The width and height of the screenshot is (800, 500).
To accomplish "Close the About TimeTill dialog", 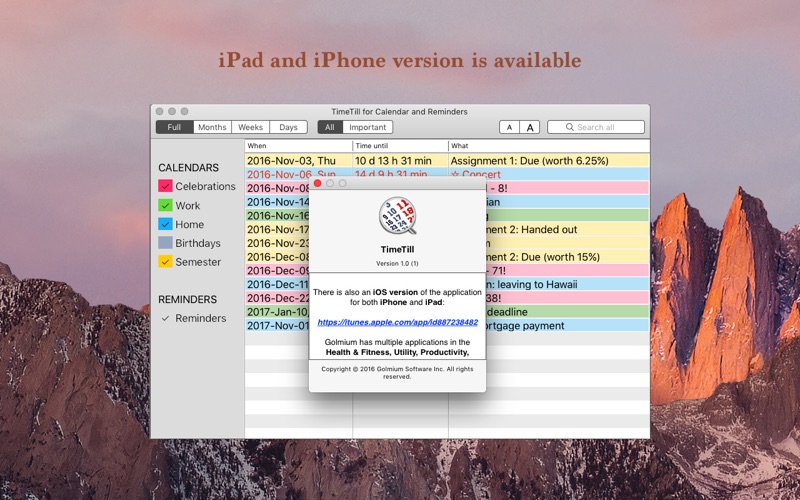I will tap(317, 183).
